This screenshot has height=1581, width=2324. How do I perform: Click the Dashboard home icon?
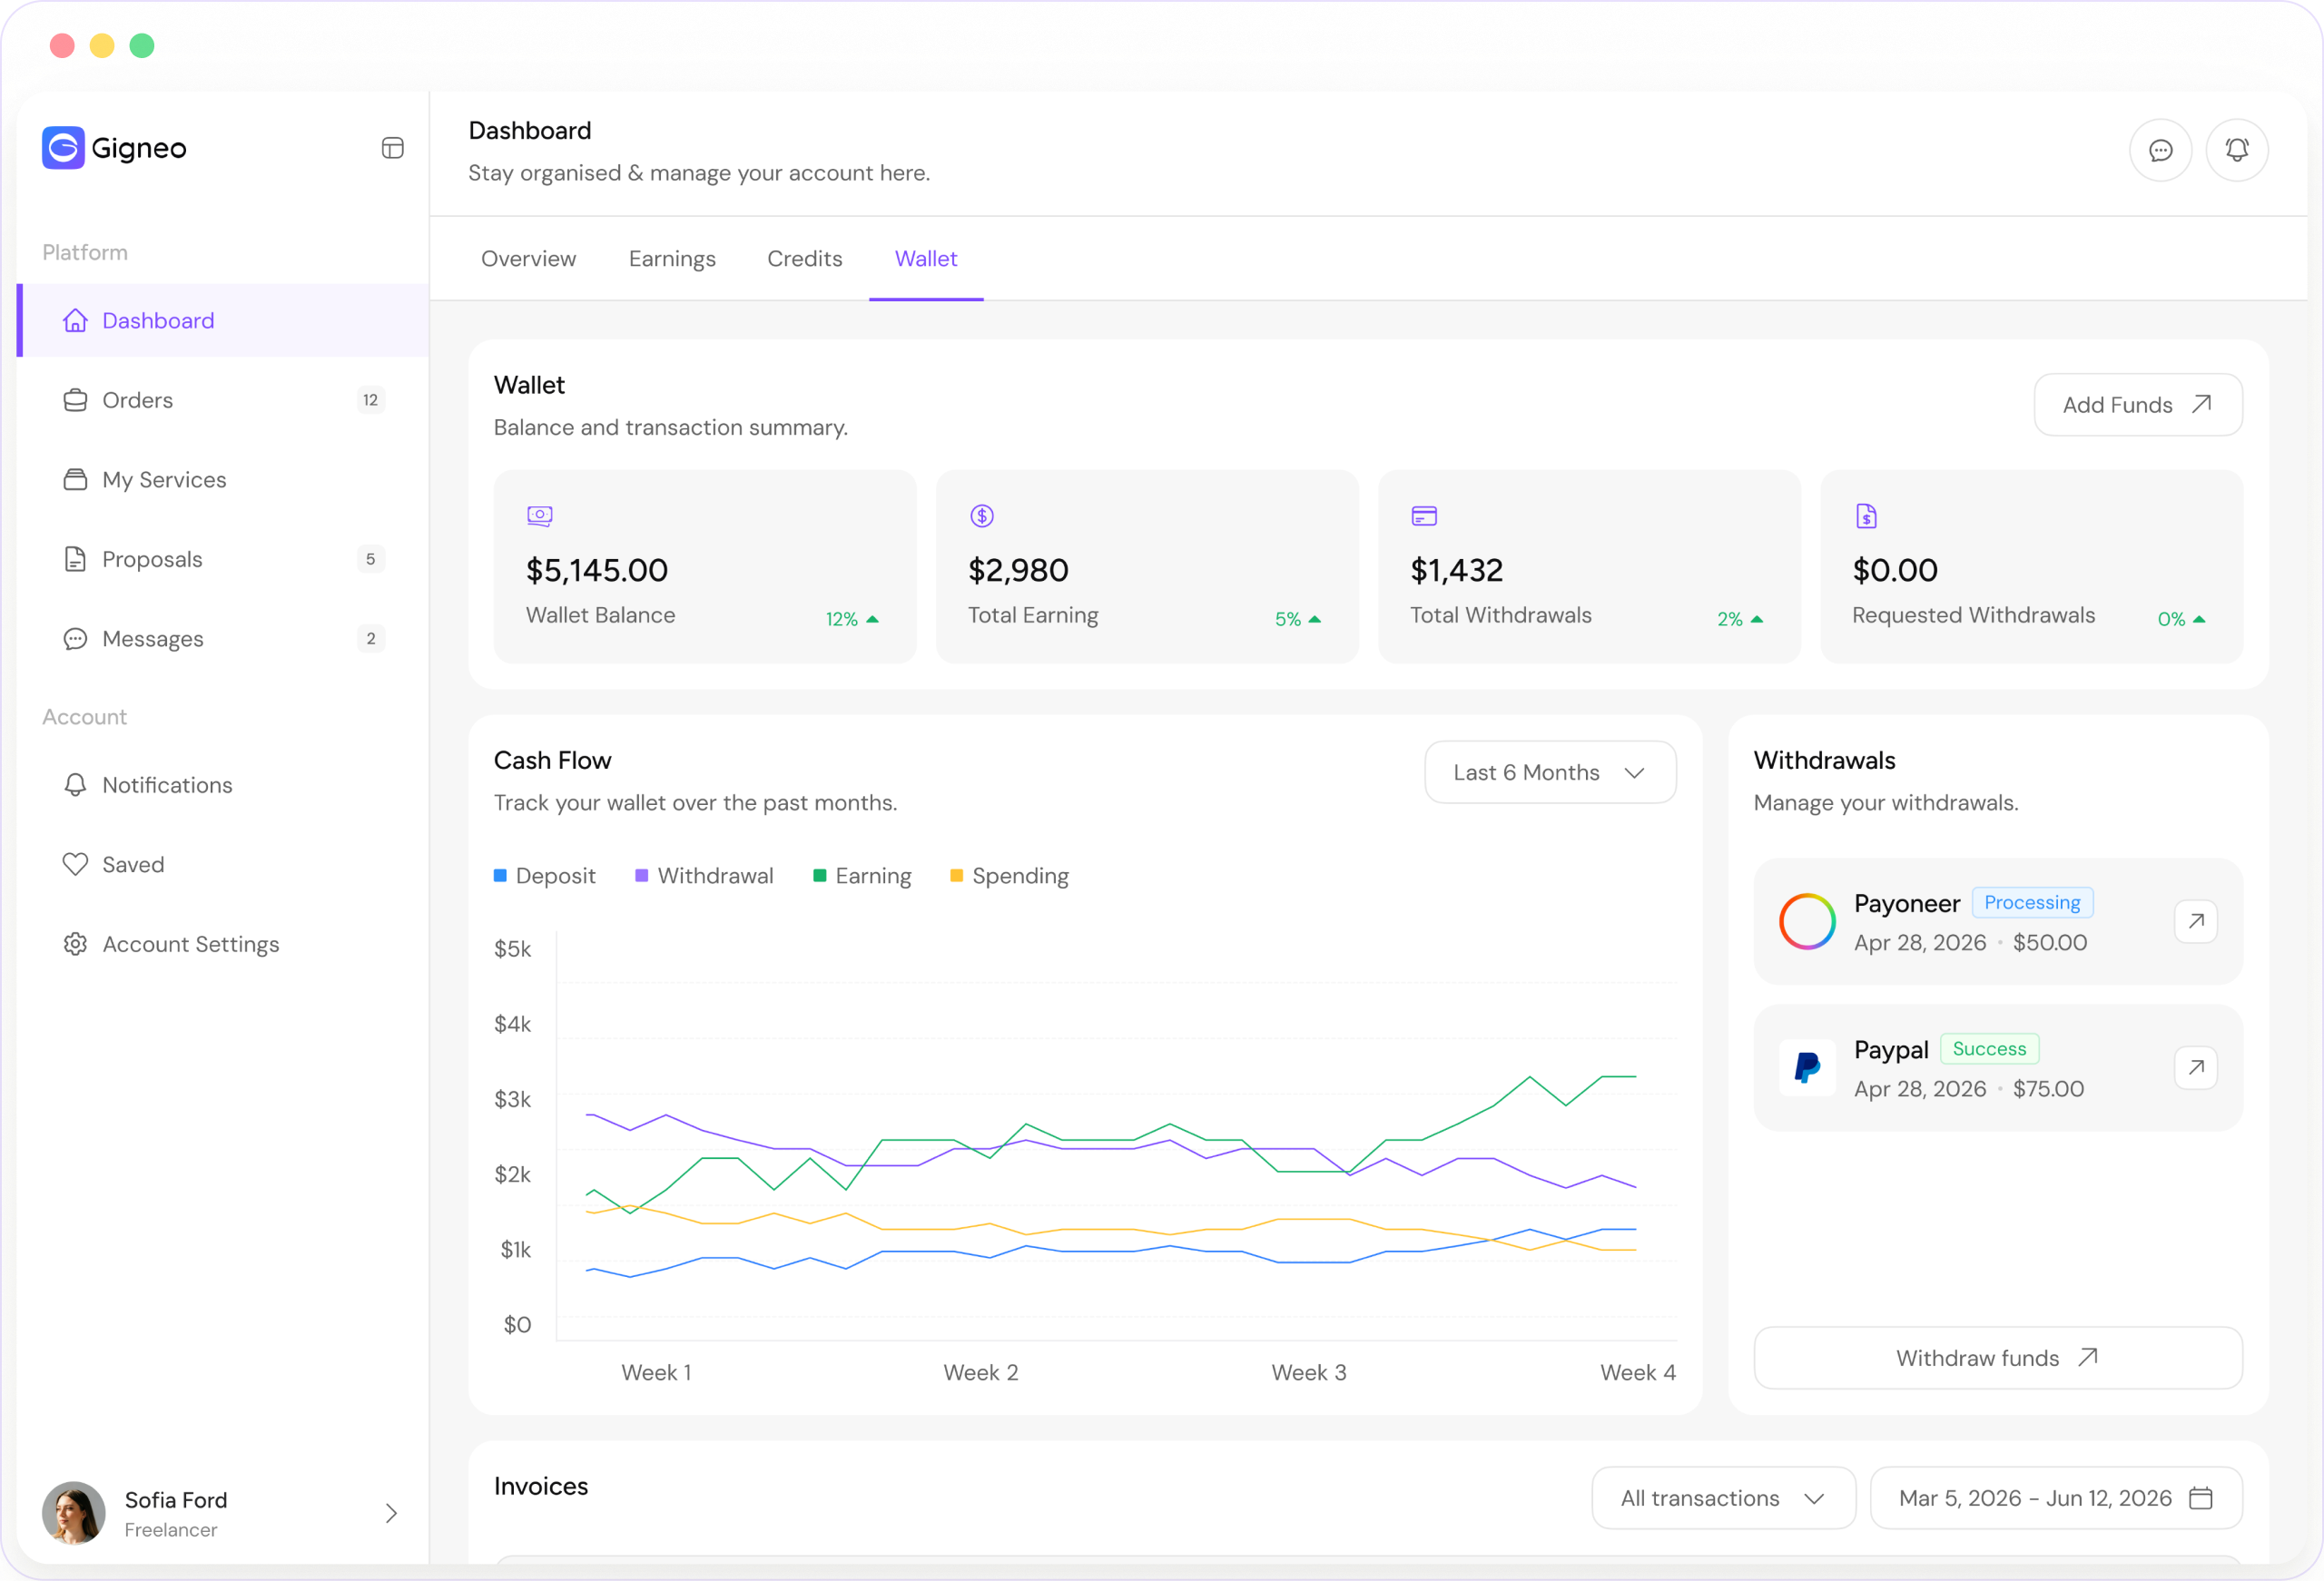tap(75, 320)
